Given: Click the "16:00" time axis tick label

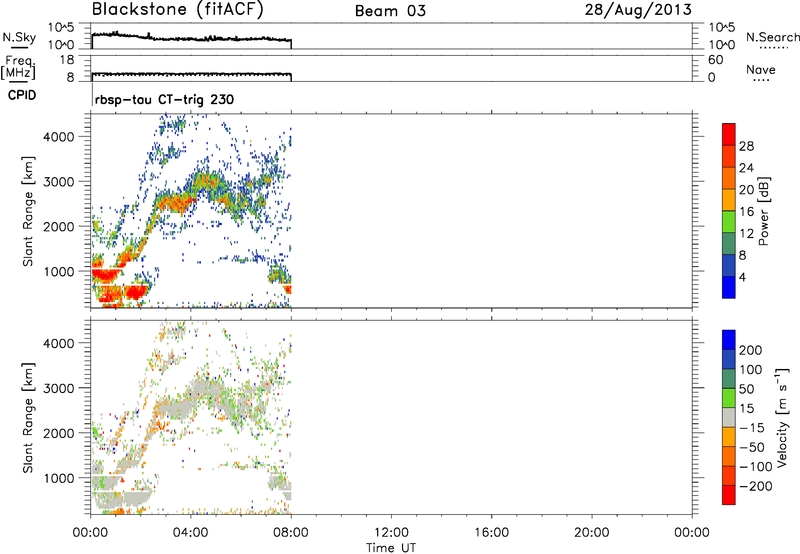Looking at the screenshot, I should 491,533.
